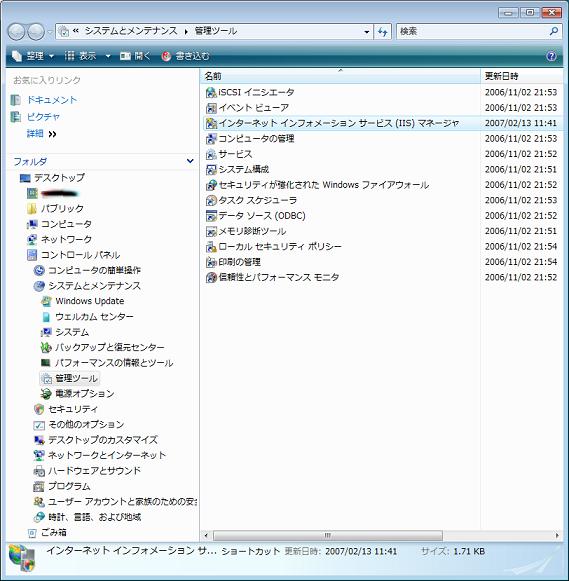This screenshot has width=569, height=581.
Task: Select コンピュータ in folder tree
Action: (66, 224)
